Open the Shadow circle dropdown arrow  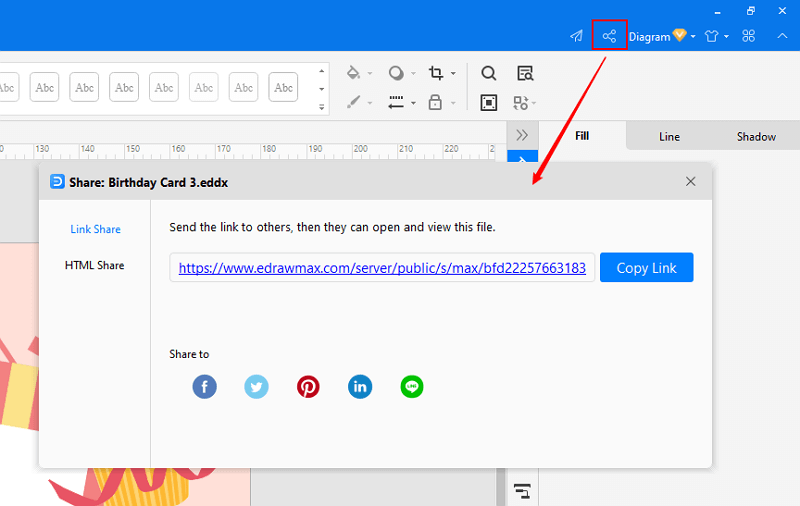click(413, 73)
